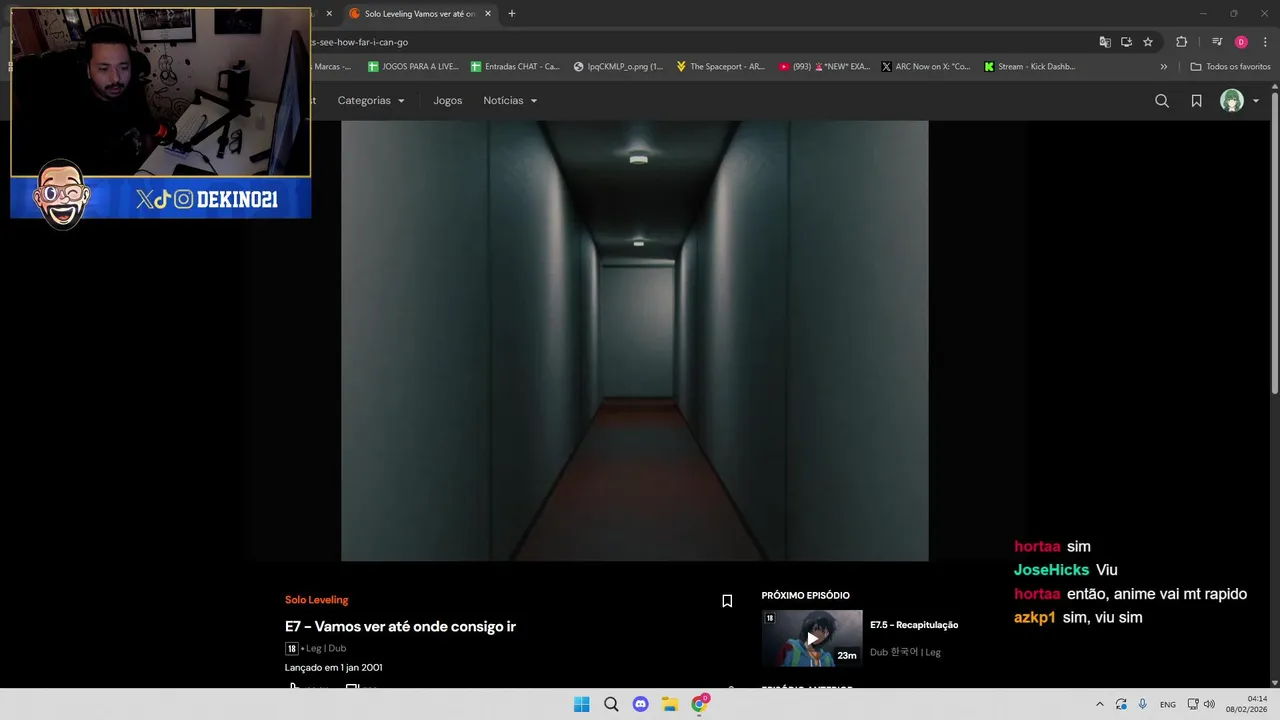Open the Jogos menu item
1280x720 pixels.
447,101
